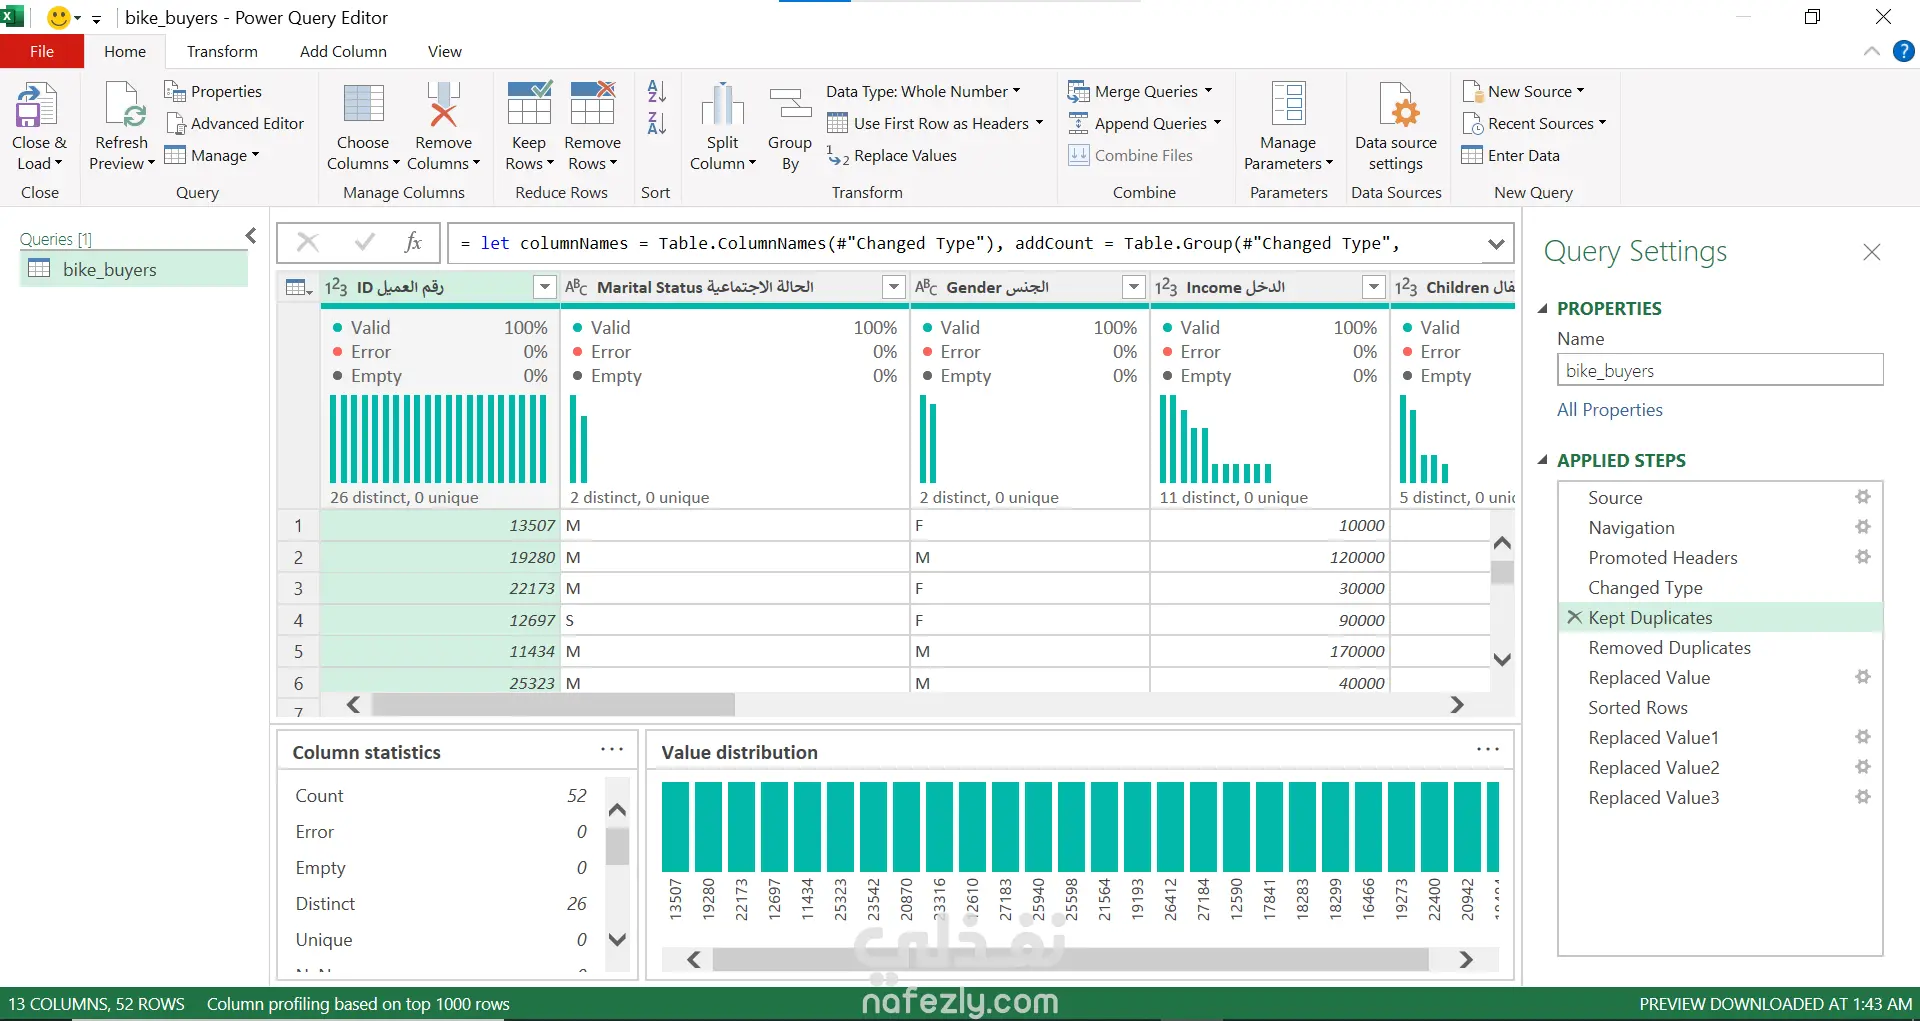
Task: Switch to the Transform ribbon tab
Action: 222,51
